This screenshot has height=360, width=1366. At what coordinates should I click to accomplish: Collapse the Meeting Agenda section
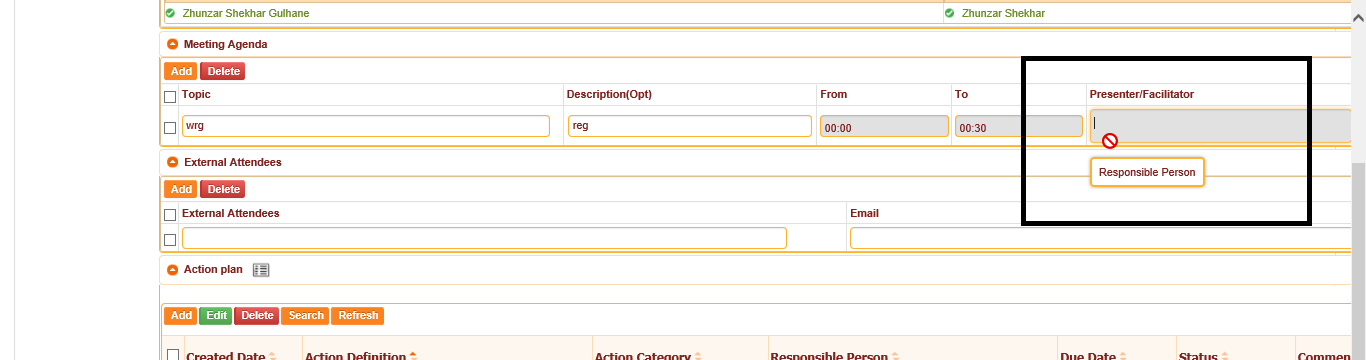(x=172, y=45)
